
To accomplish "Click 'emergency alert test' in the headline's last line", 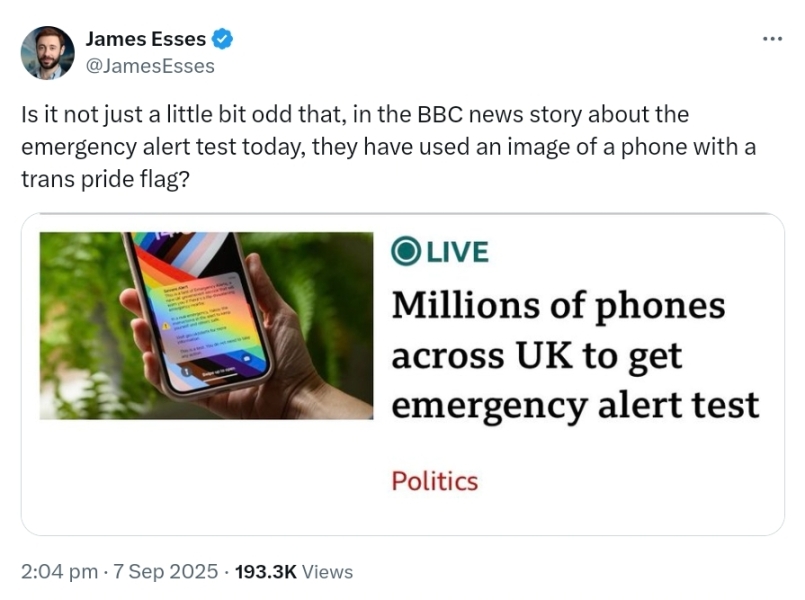I will coord(574,406).
